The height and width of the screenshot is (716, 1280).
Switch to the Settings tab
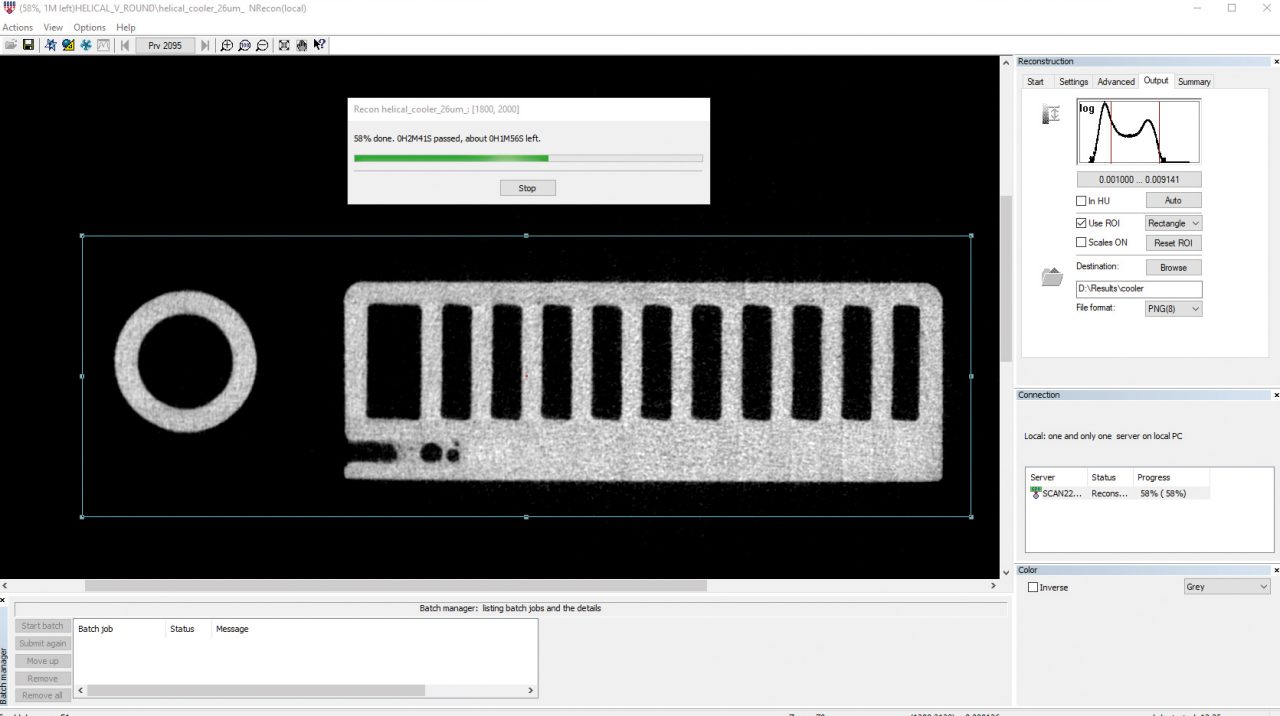1073,82
